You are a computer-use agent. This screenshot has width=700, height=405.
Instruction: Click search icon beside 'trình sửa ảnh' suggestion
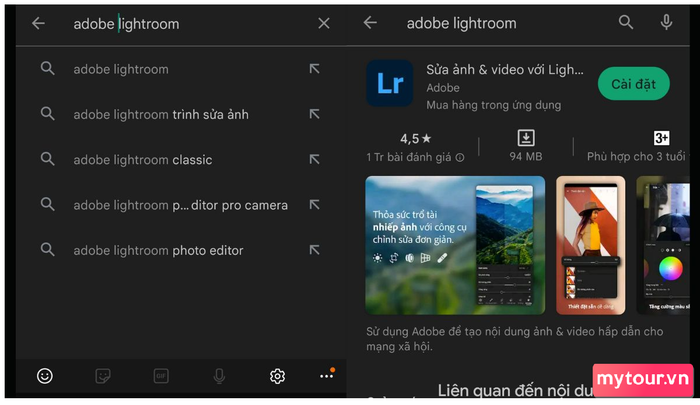47,114
